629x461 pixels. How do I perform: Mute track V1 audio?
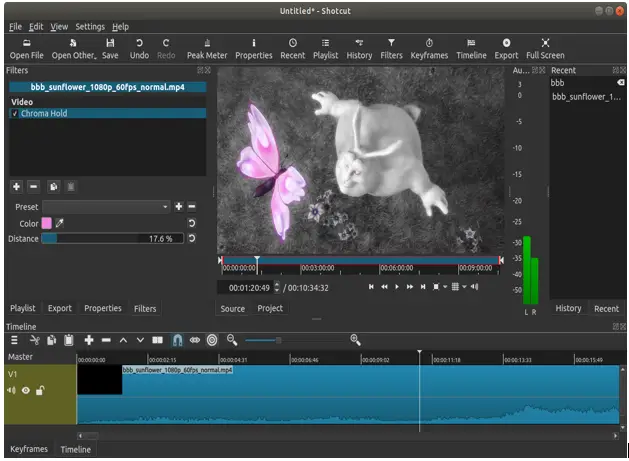point(11,390)
